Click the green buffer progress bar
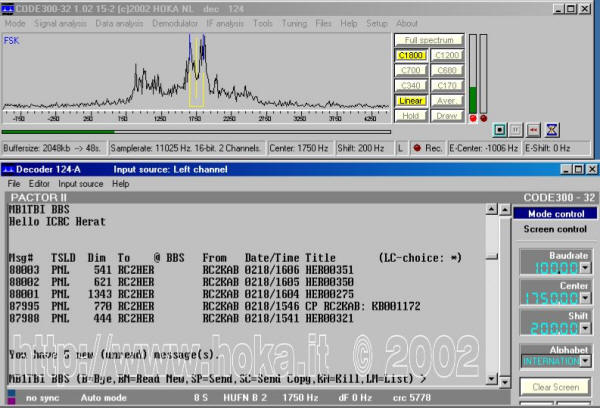 196,132
